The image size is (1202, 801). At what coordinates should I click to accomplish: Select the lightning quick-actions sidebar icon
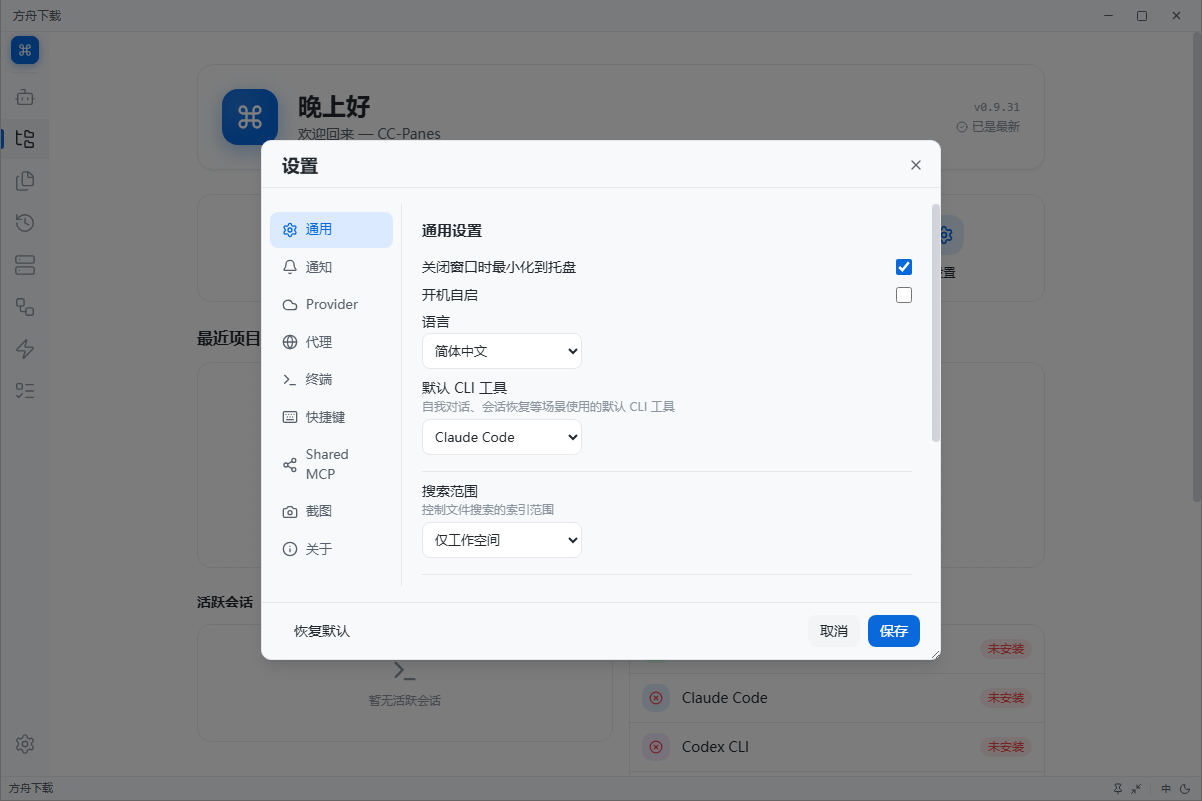coord(24,348)
